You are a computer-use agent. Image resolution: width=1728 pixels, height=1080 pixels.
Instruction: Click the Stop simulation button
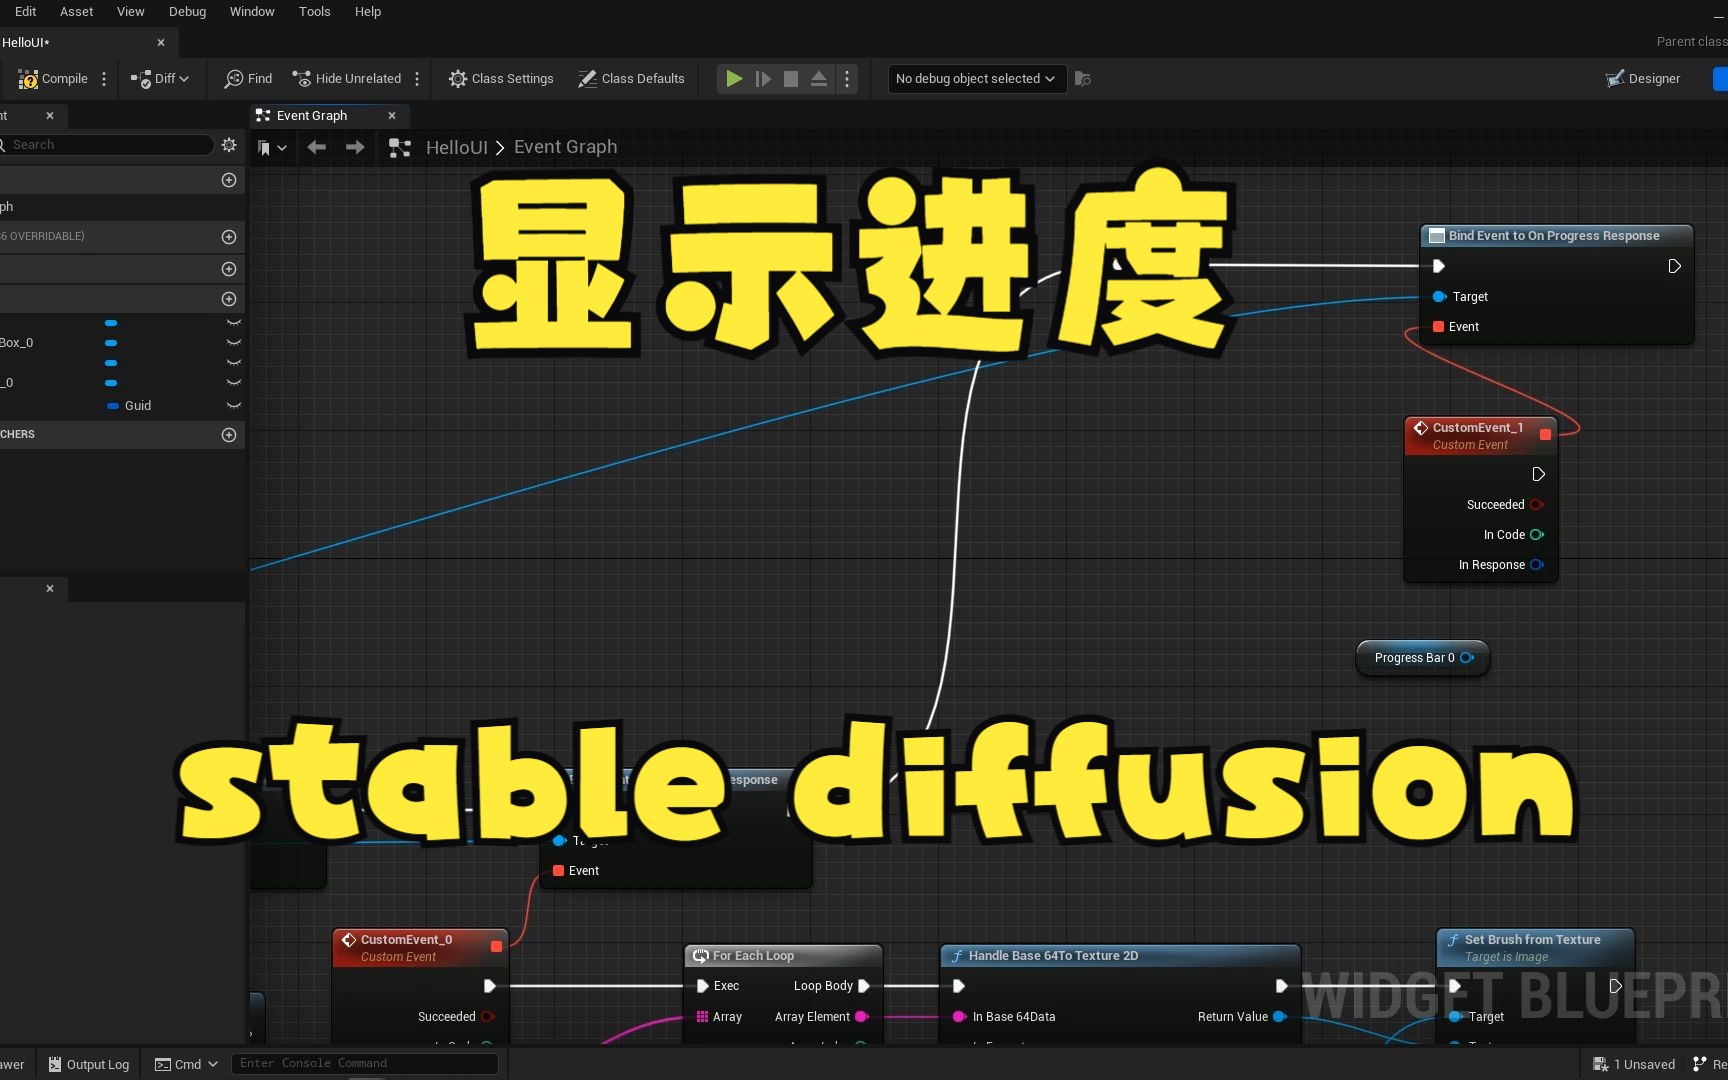[x=791, y=79]
